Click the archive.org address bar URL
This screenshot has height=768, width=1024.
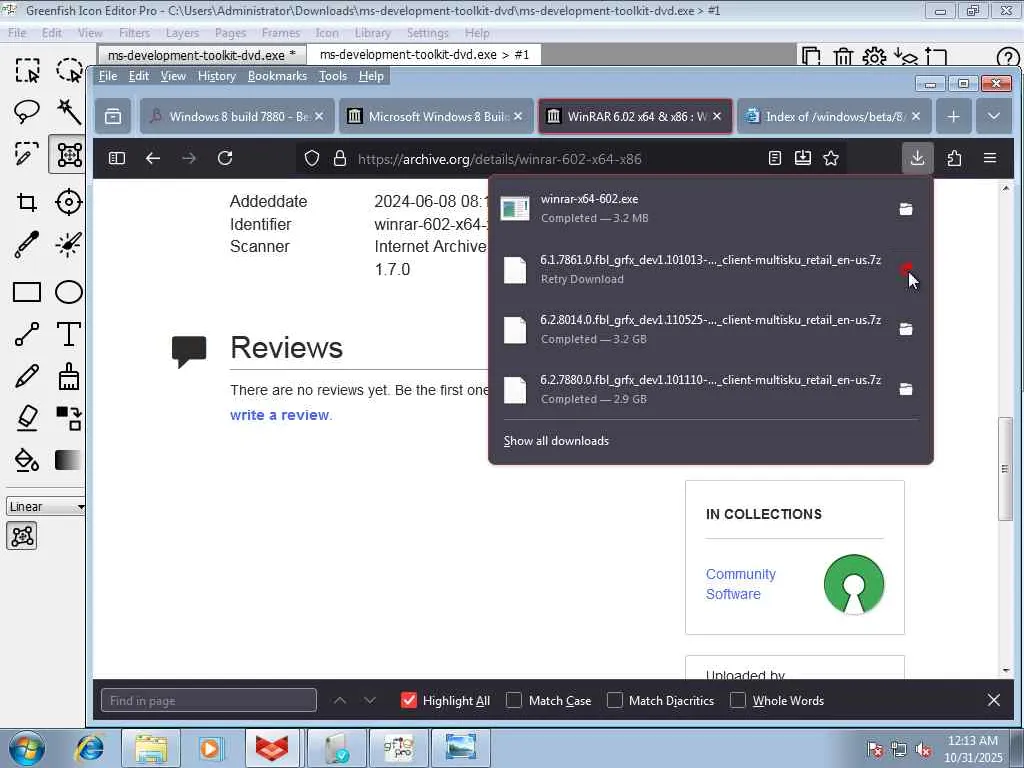tap(500, 159)
